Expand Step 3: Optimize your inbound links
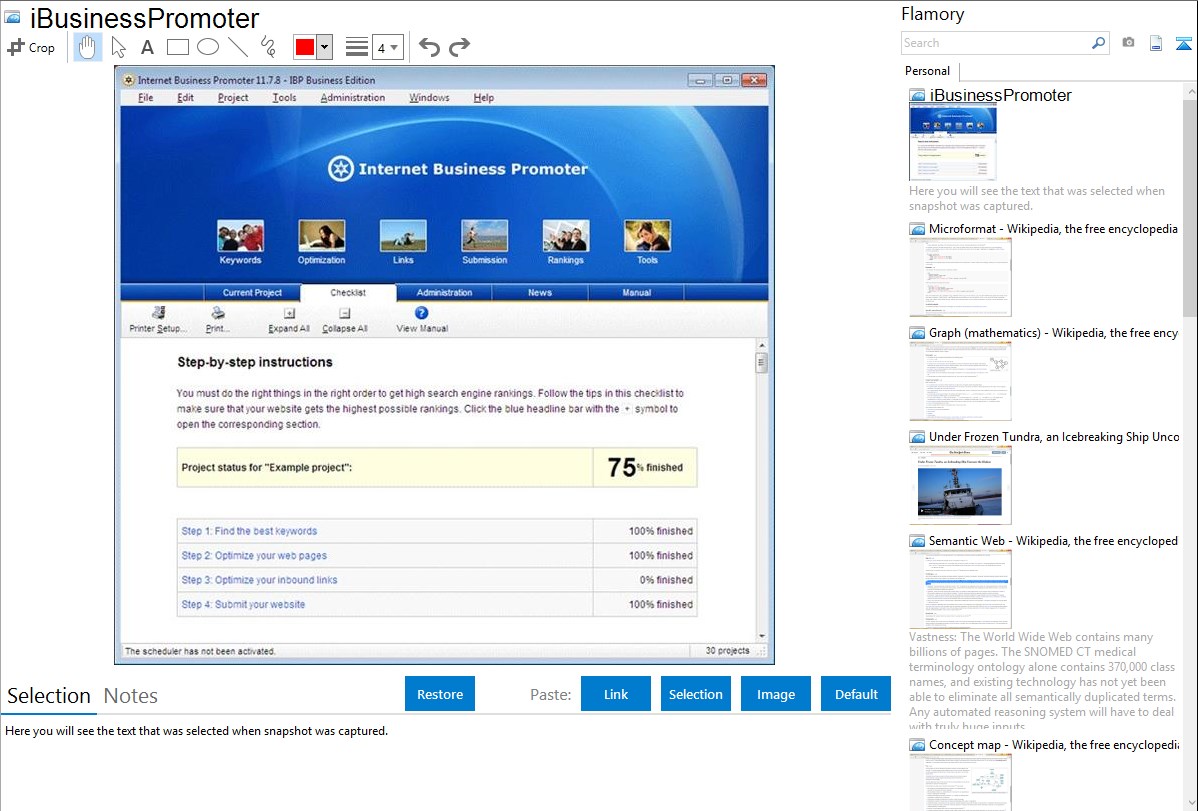The width and height of the screenshot is (1198, 811). [x=259, y=580]
